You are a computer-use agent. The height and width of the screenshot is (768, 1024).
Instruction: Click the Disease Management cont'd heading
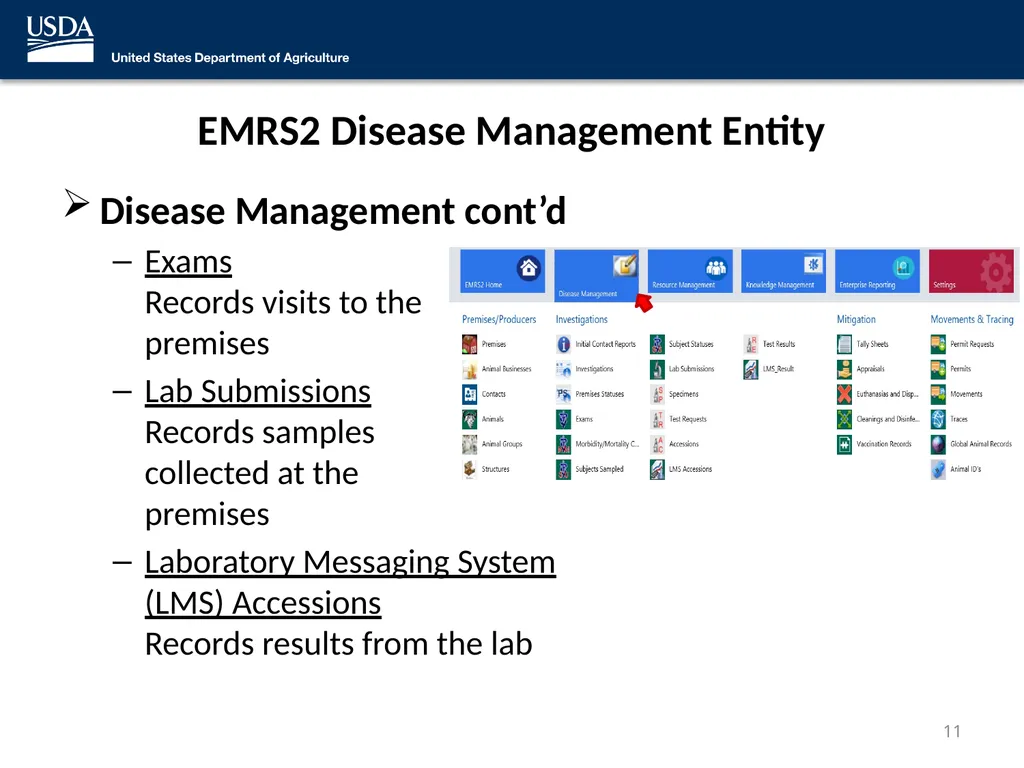(332, 212)
